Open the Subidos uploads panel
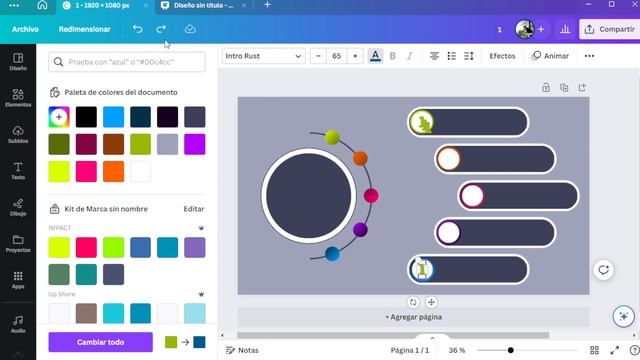The width and height of the screenshot is (640, 360). pos(18,134)
